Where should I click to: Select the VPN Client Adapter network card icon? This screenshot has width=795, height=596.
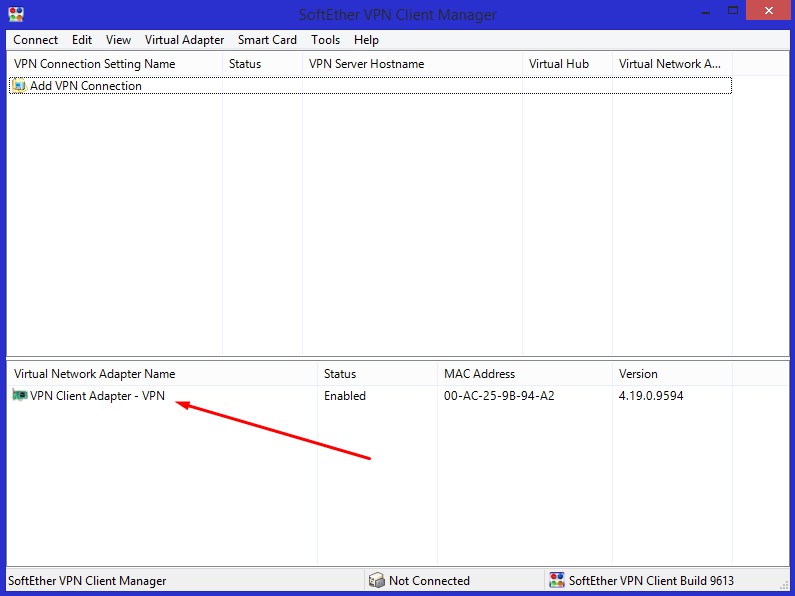20,395
